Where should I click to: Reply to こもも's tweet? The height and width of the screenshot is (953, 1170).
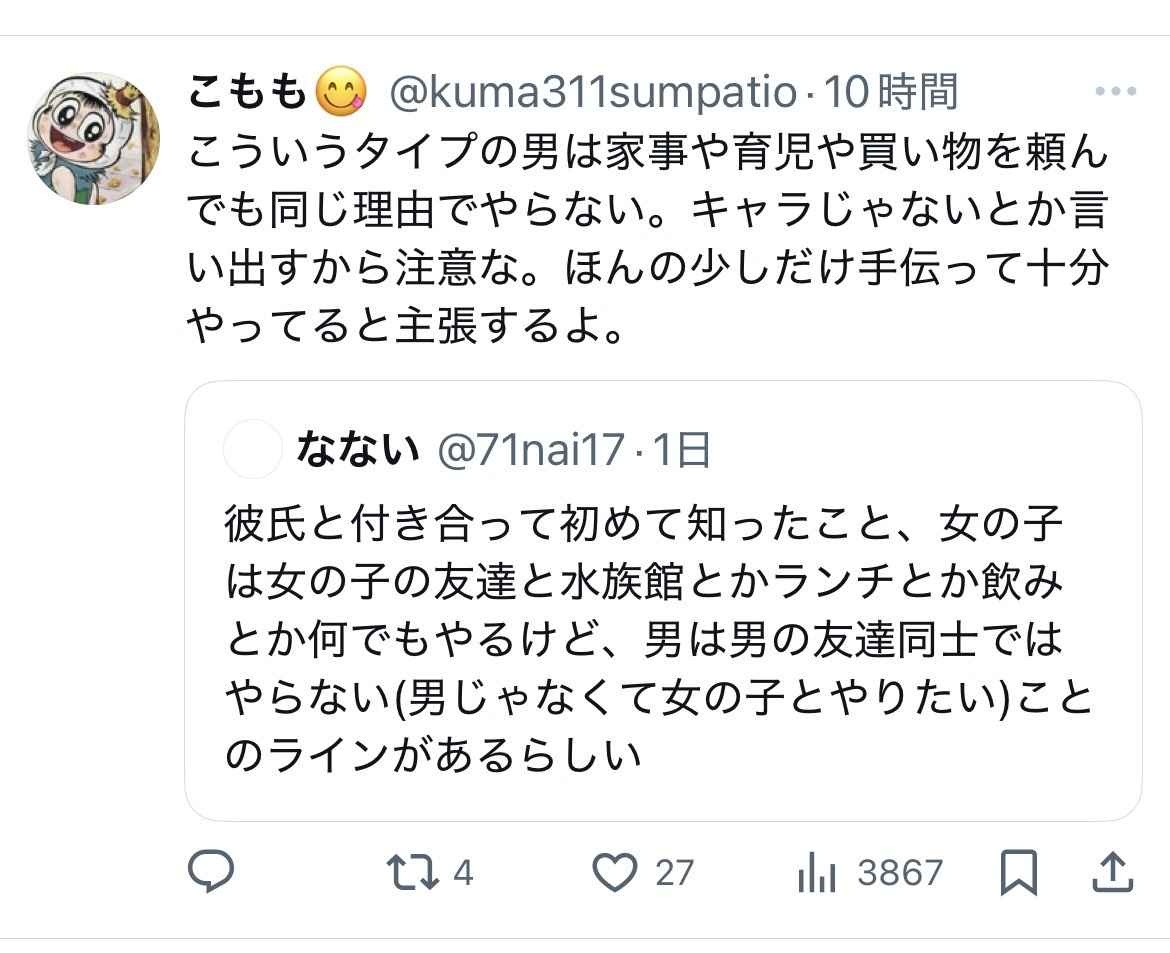click(211, 873)
